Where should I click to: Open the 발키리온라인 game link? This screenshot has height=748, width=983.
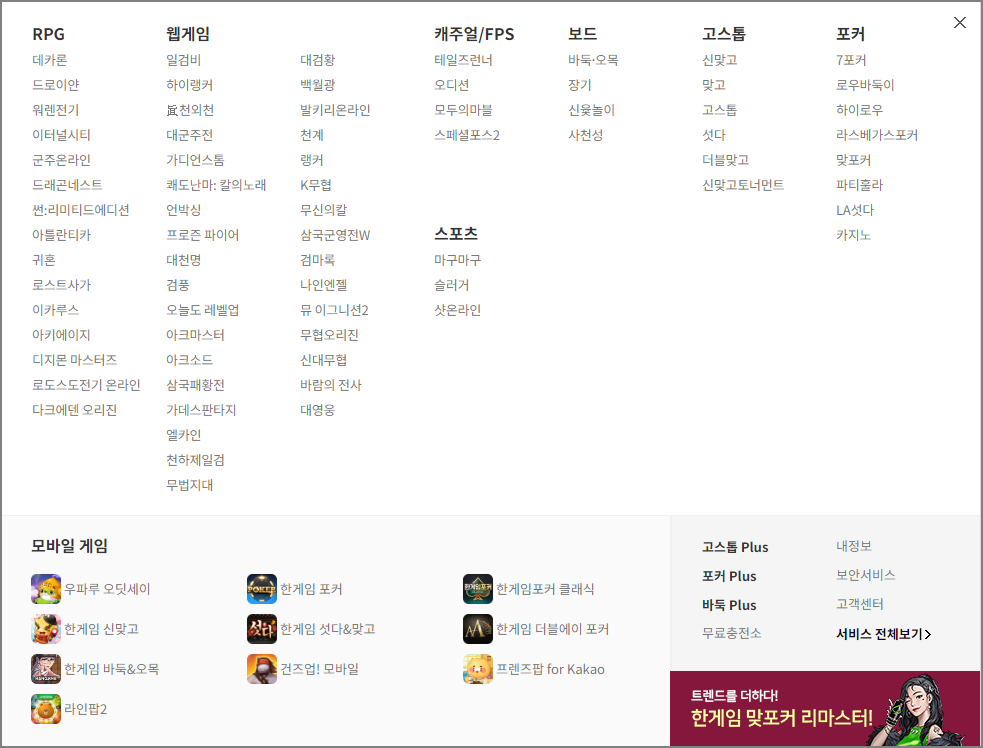335,110
